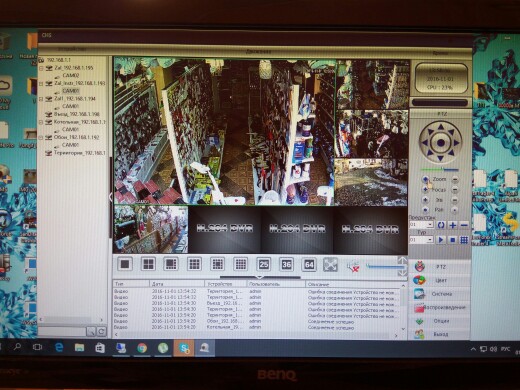Click the Focus minus button

(x=455, y=190)
